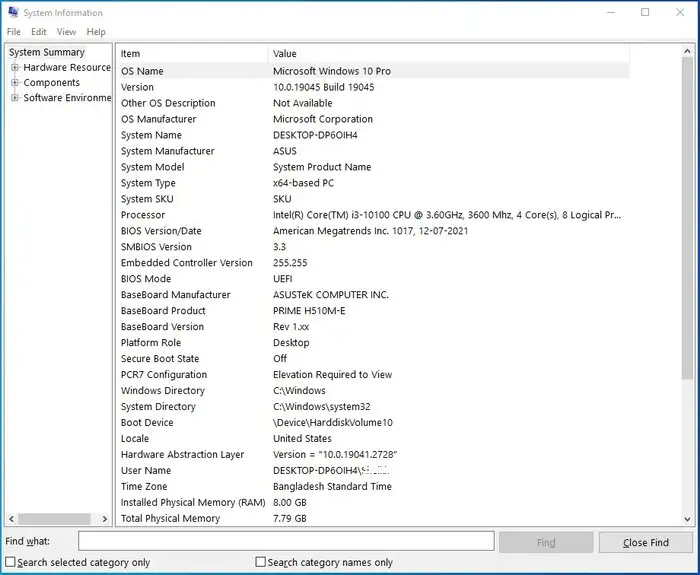The width and height of the screenshot is (700, 575).
Task: Expand the Components tree node
Action: click(15, 83)
